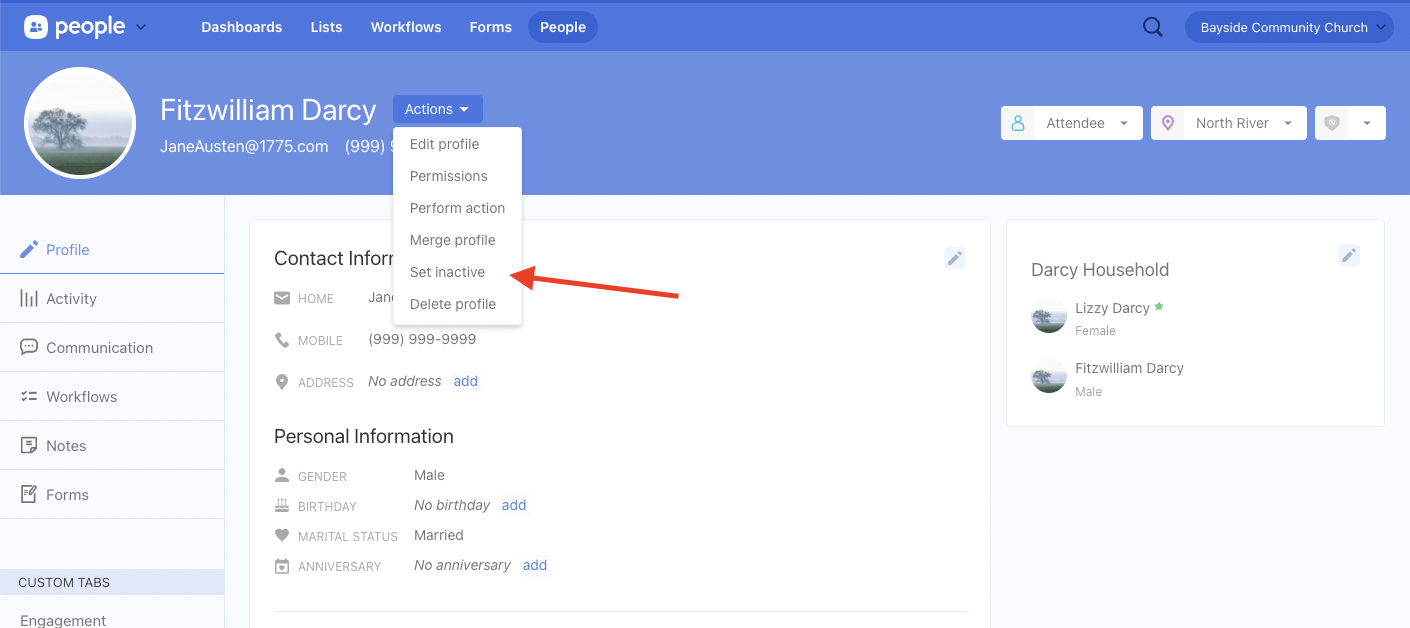
Task: Click the Actions button
Action: tap(437, 109)
